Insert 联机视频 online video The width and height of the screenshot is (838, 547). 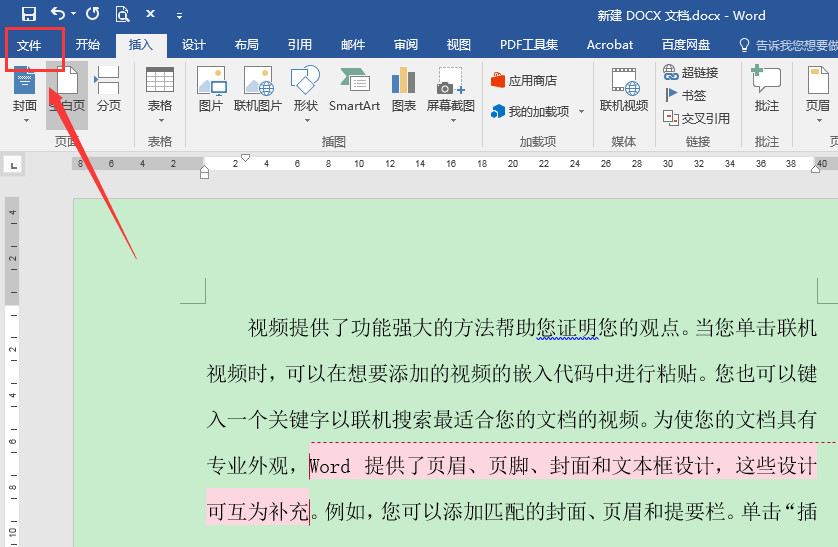coord(624,89)
